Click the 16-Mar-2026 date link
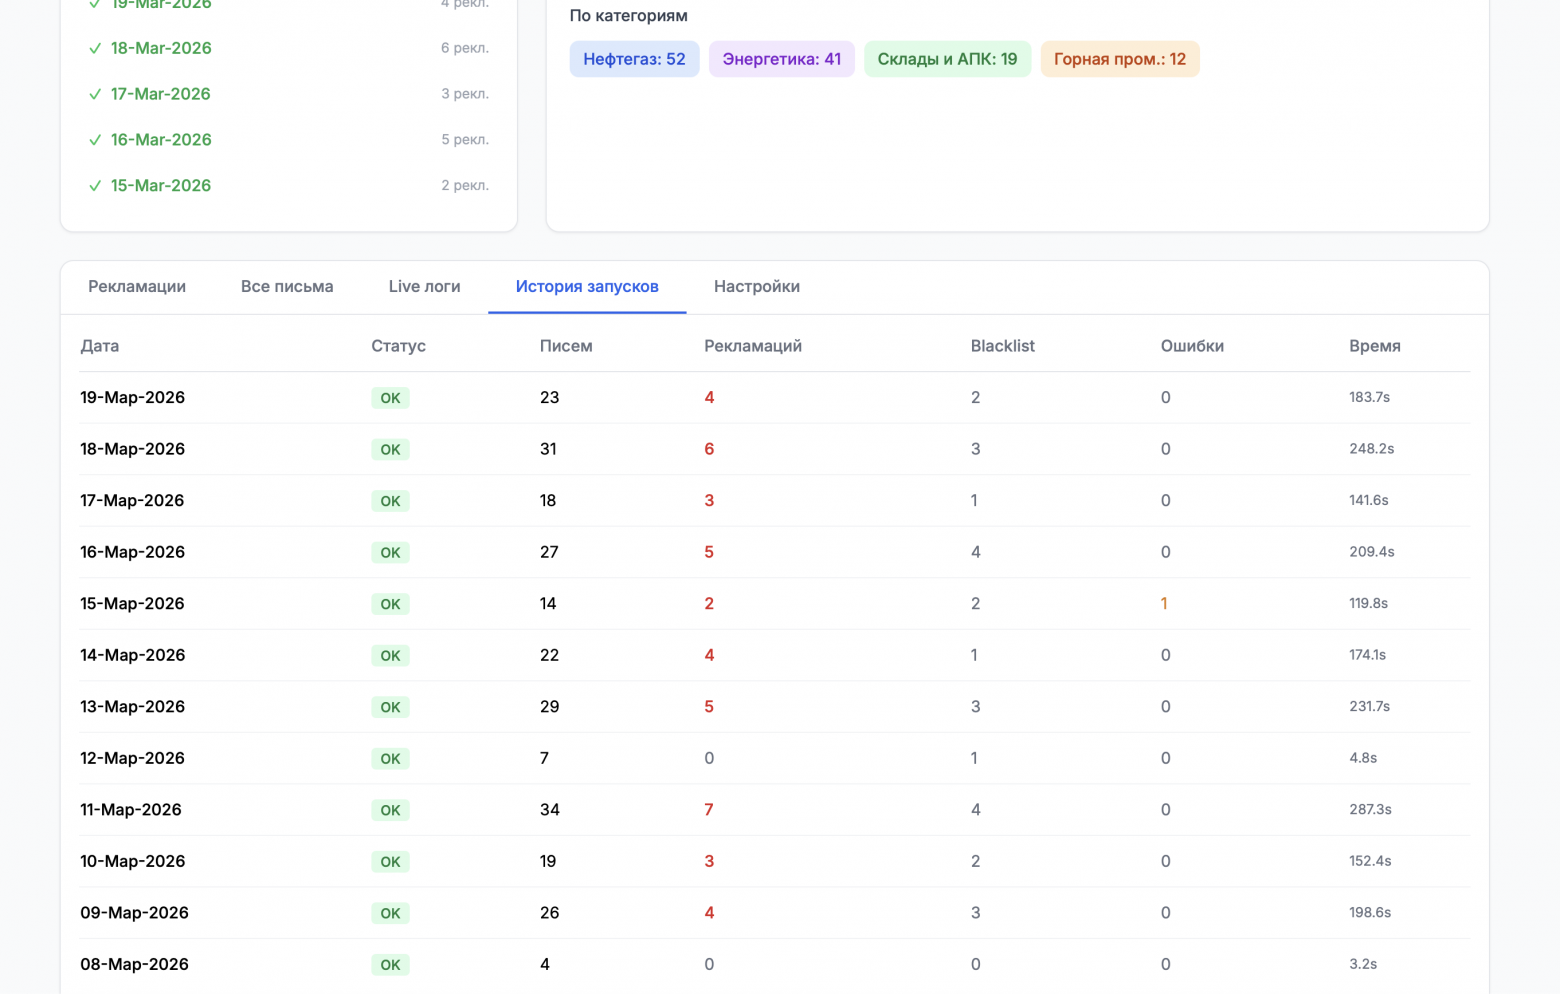This screenshot has height=994, width=1560. 161,140
